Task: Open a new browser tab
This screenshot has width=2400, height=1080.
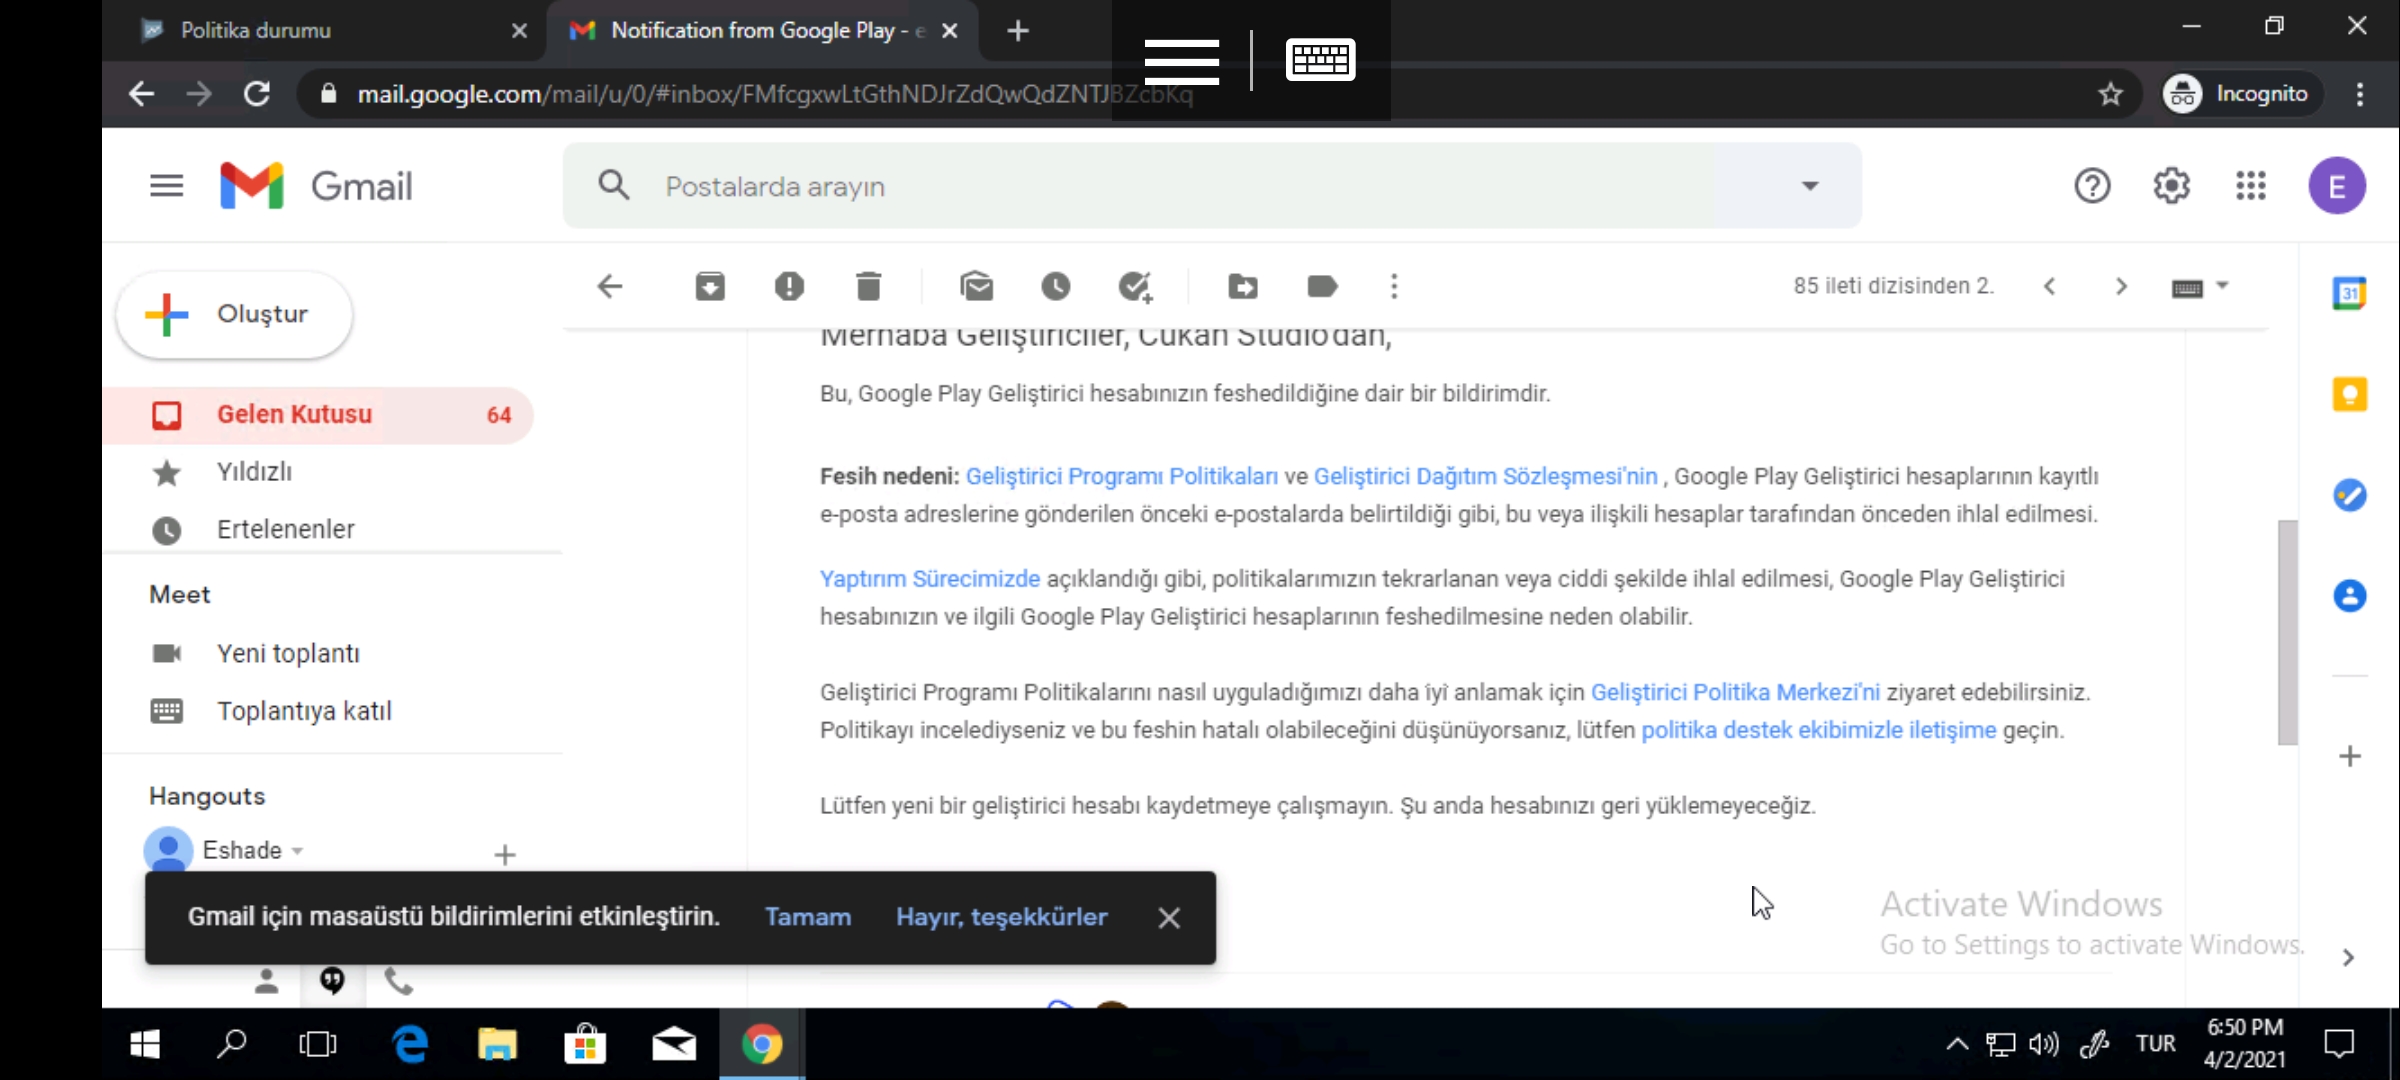Action: tap(1017, 31)
